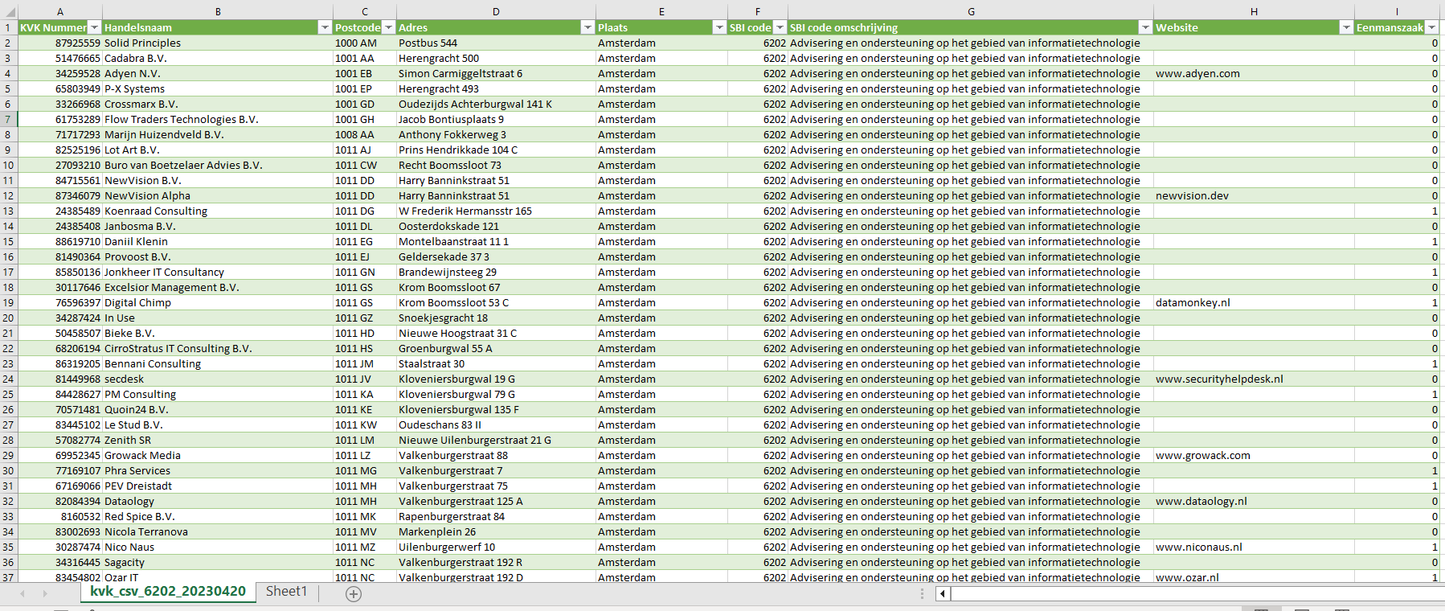Select the entire column D header
This screenshot has height=611, width=1445.
[x=496, y=10]
